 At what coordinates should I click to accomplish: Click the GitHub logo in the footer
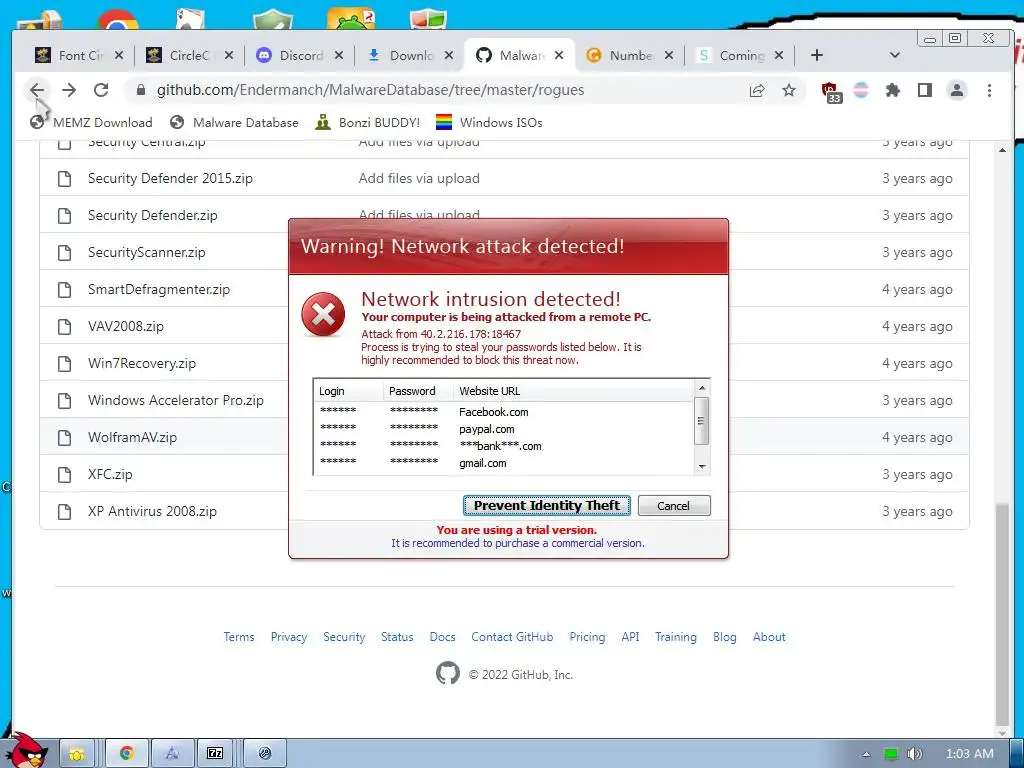coord(448,673)
